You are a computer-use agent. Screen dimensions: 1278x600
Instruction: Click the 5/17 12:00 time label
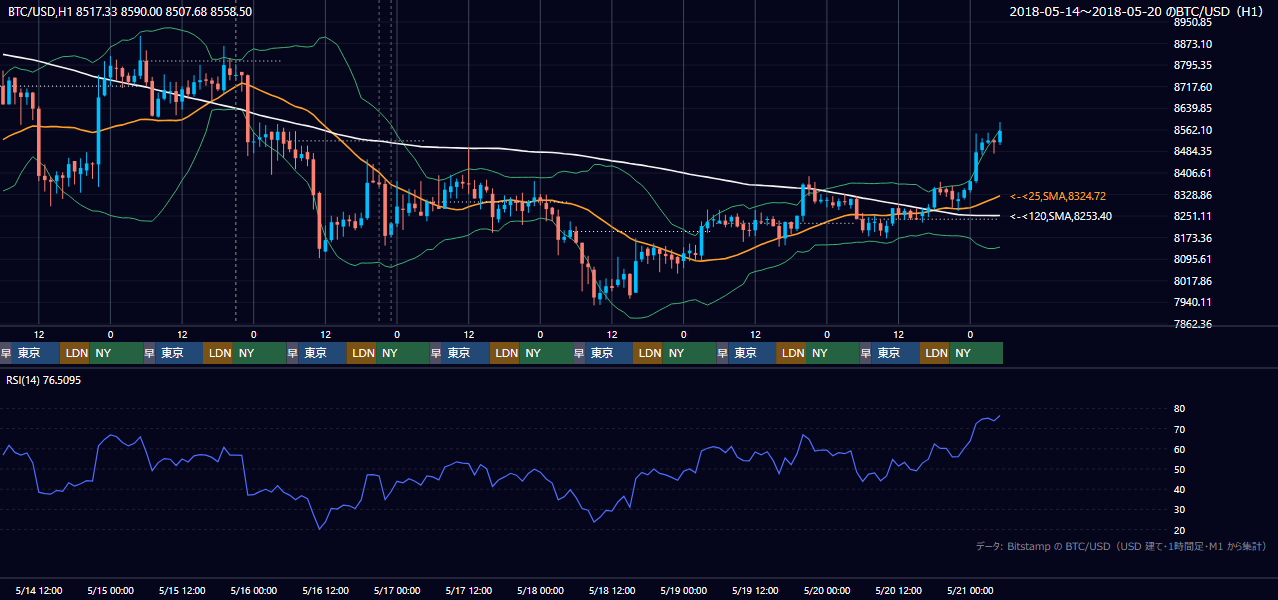point(469,590)
